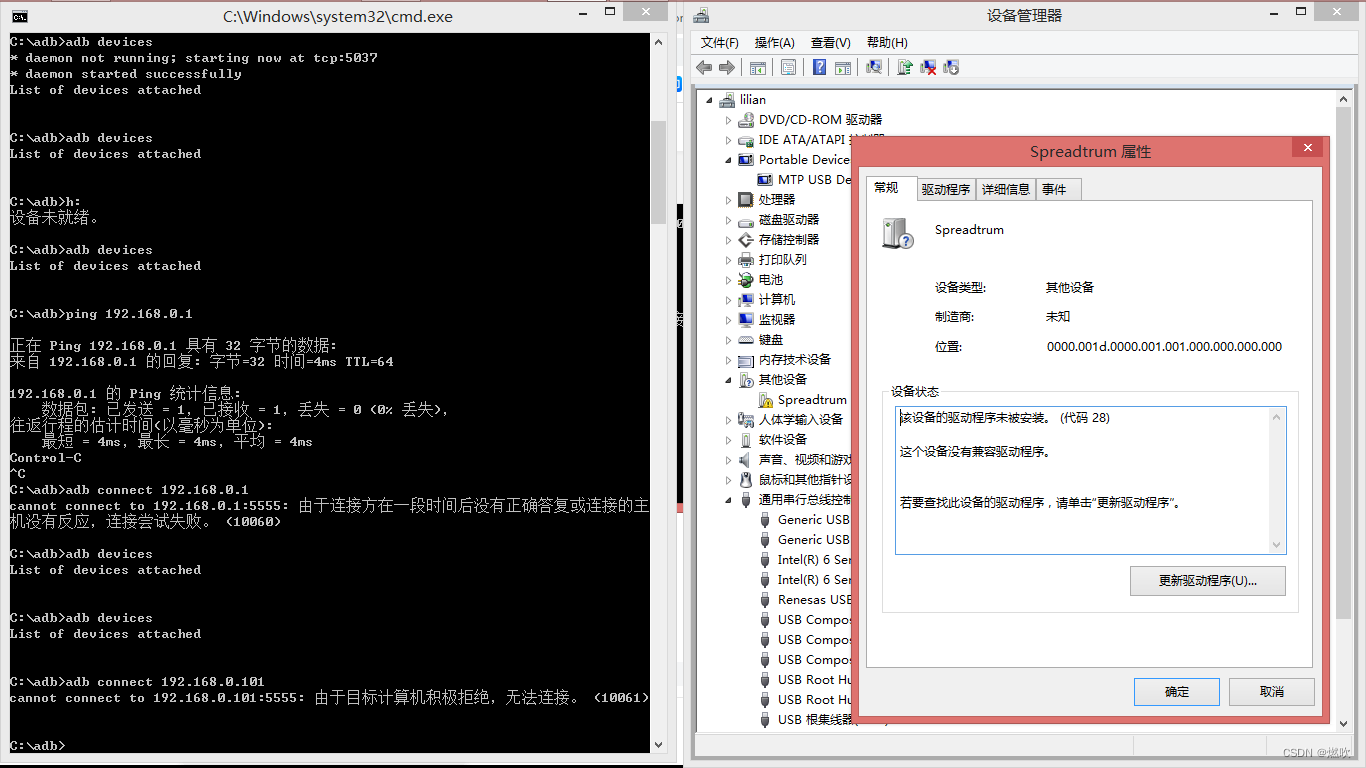This screenshot has height=768, width=1366.
Task: Click the print queue (打印队列) printer icon
Action: pyautogui.click(x=746, y=260)
